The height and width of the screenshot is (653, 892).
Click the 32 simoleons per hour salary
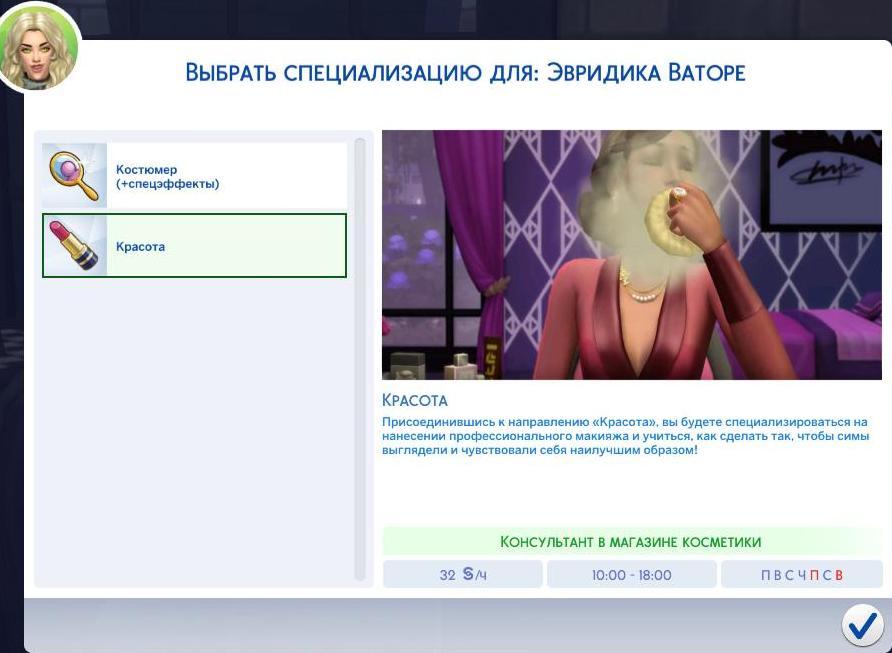click(462, 575)
